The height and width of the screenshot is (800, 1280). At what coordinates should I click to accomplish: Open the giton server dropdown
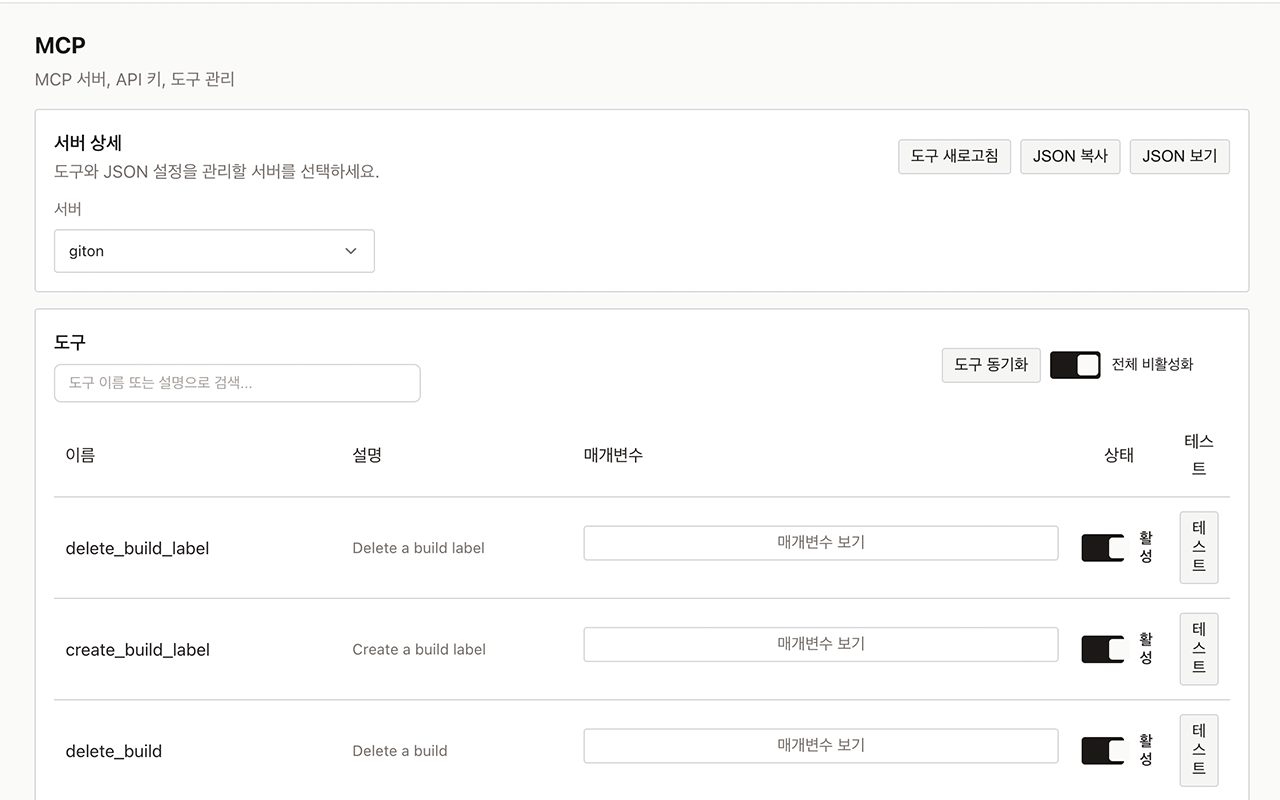214,251
